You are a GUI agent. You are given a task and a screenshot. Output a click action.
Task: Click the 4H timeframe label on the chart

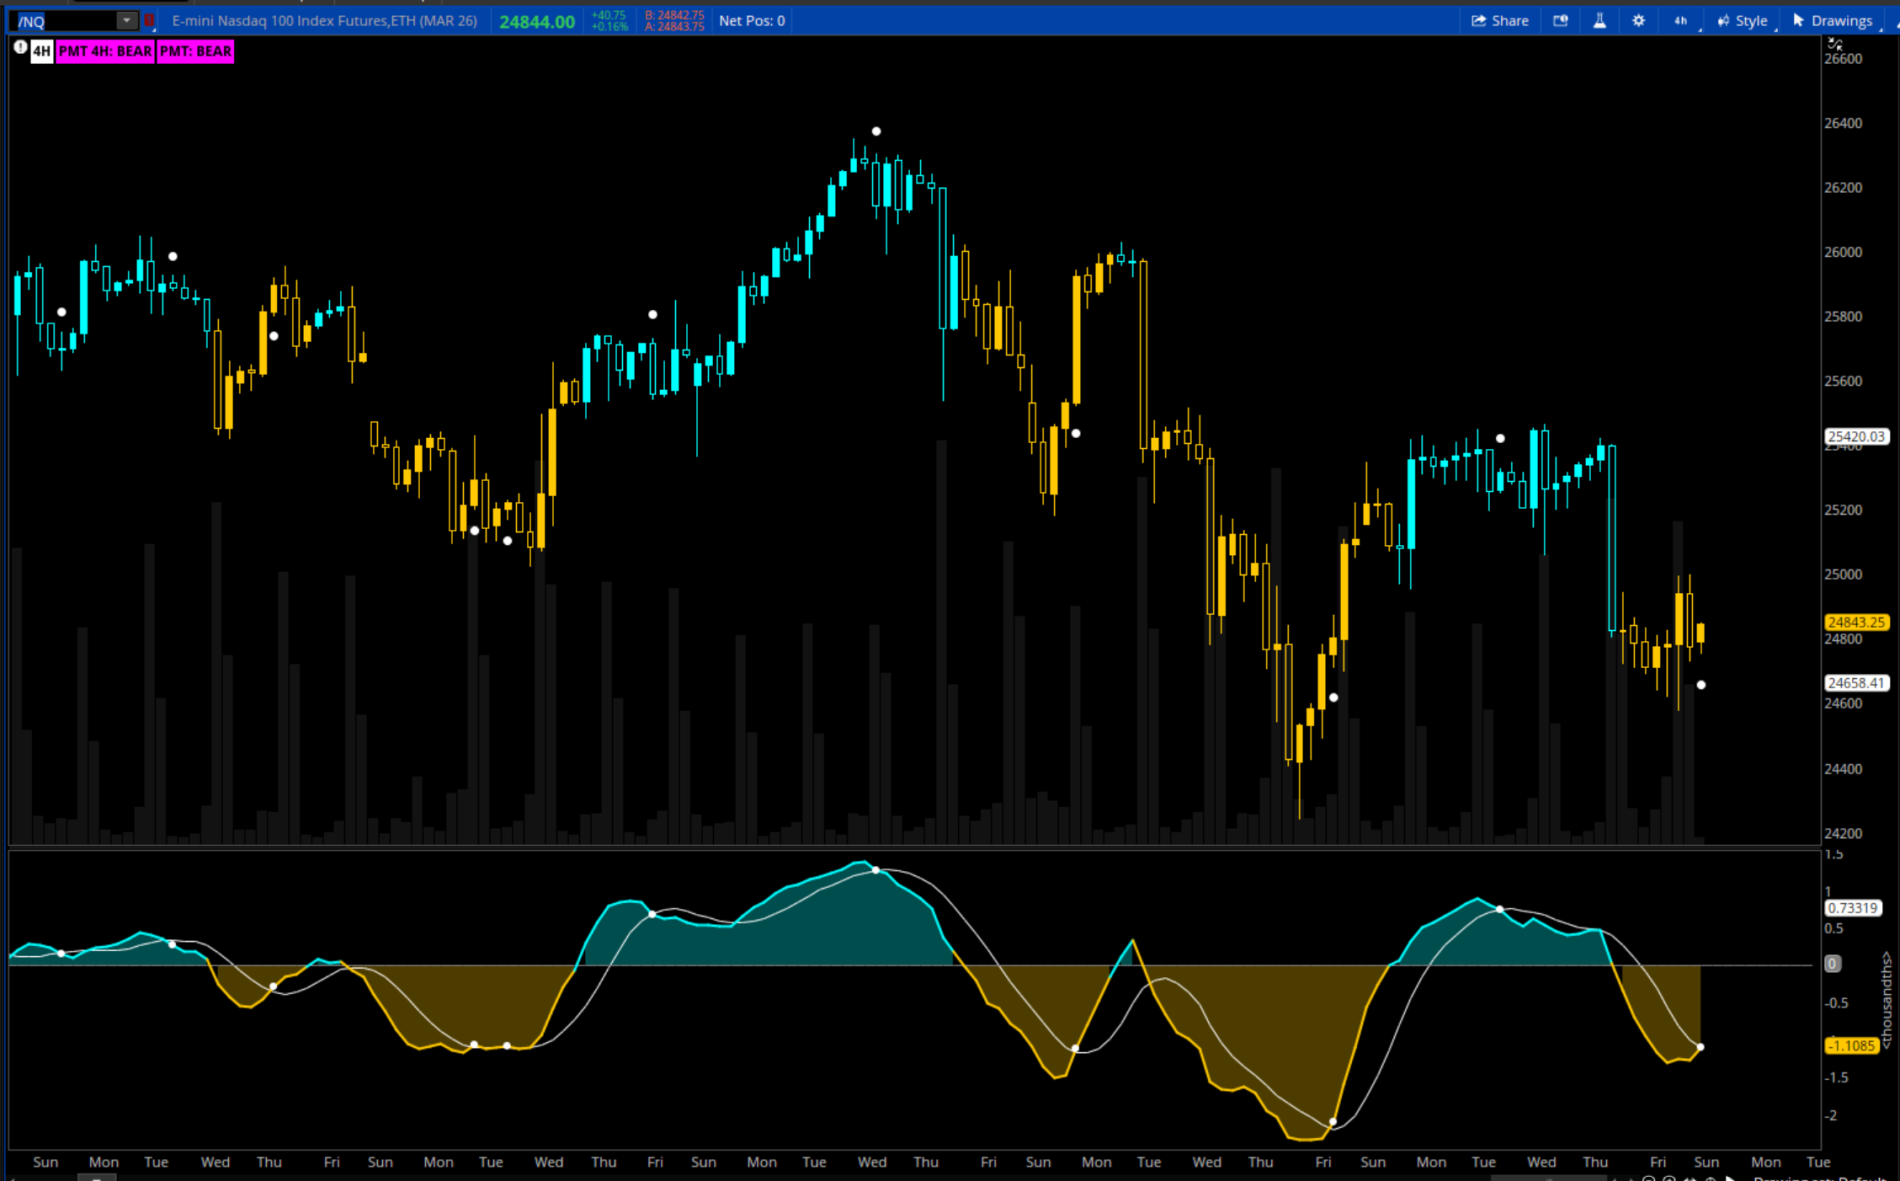coord(41,51)
